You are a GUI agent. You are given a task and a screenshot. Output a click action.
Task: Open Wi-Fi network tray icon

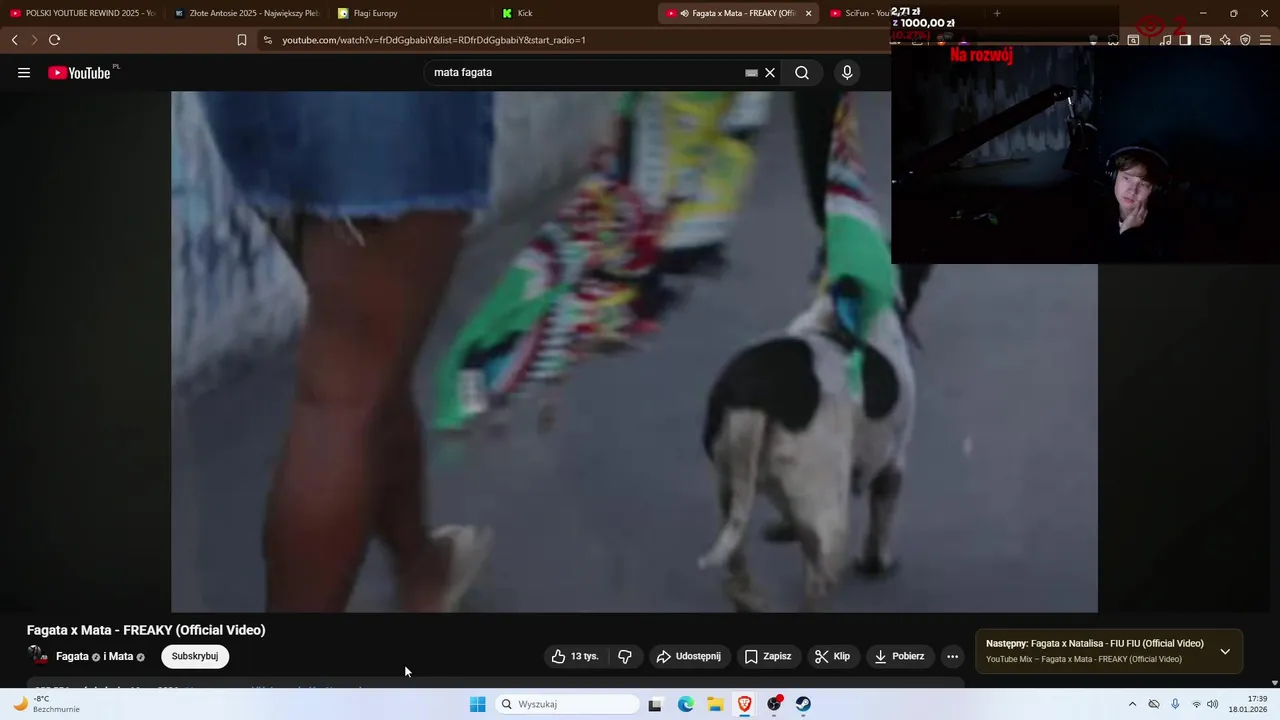tap(1196, 704)
